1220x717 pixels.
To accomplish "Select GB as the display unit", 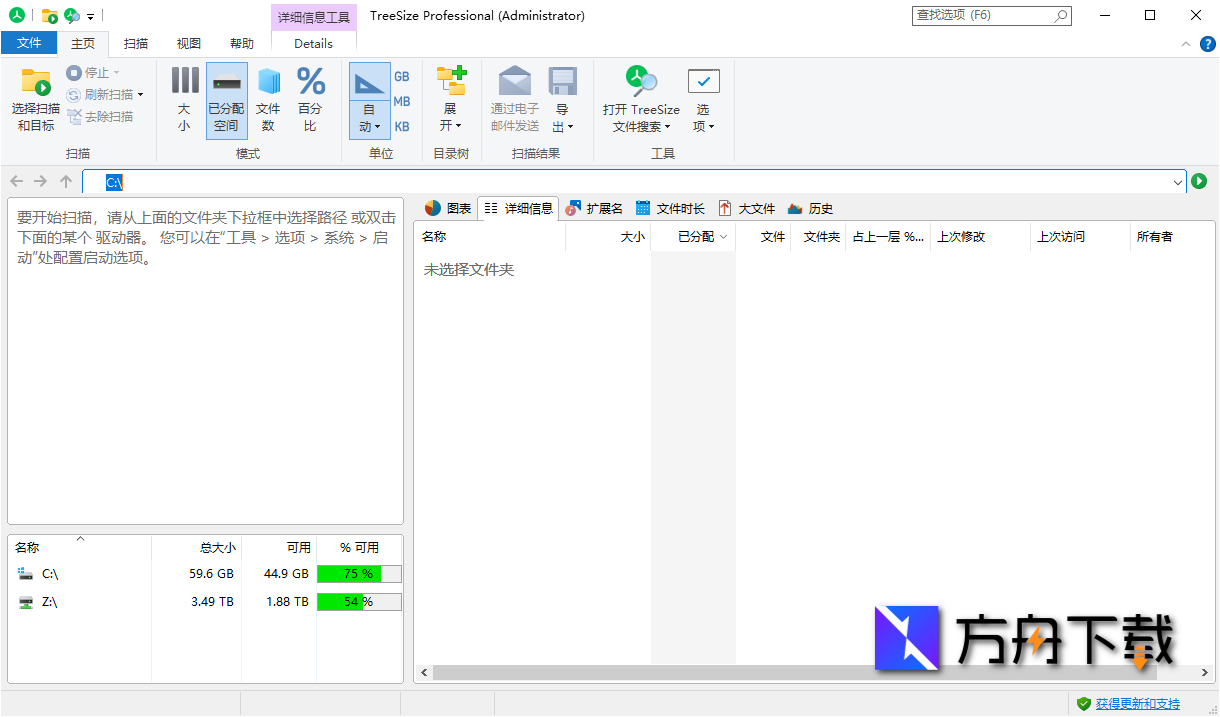I will [401, 76].
